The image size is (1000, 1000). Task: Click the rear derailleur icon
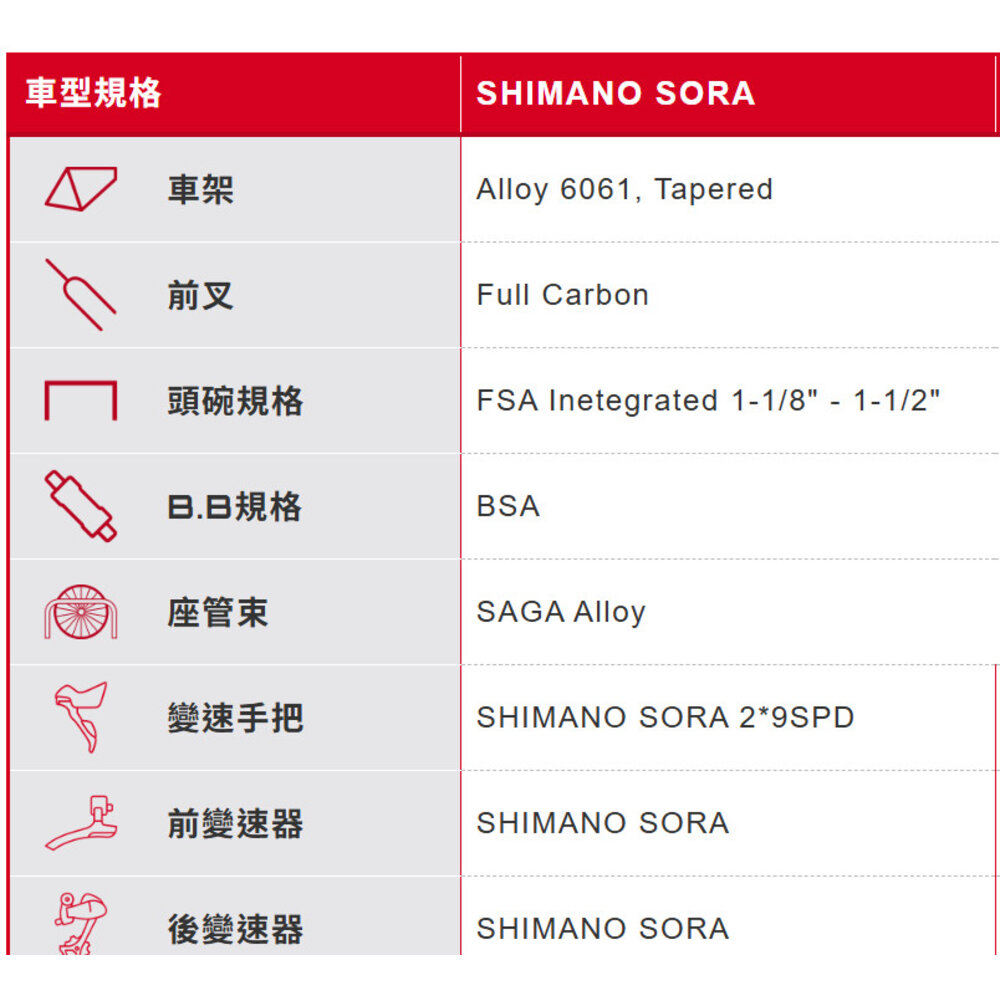tap(80, 924)
